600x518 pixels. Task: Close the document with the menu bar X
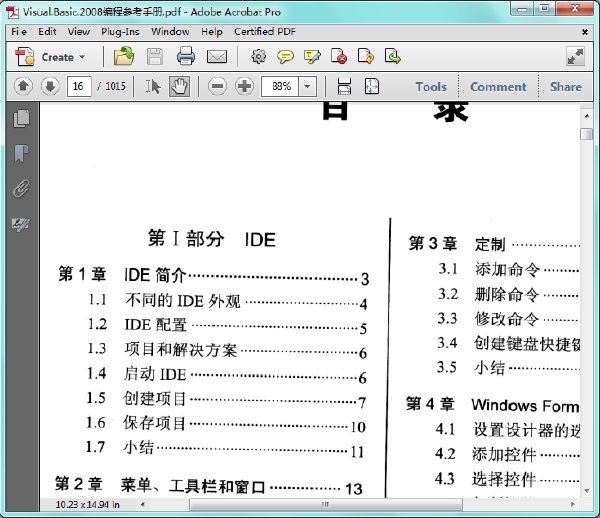pos(585,32)
